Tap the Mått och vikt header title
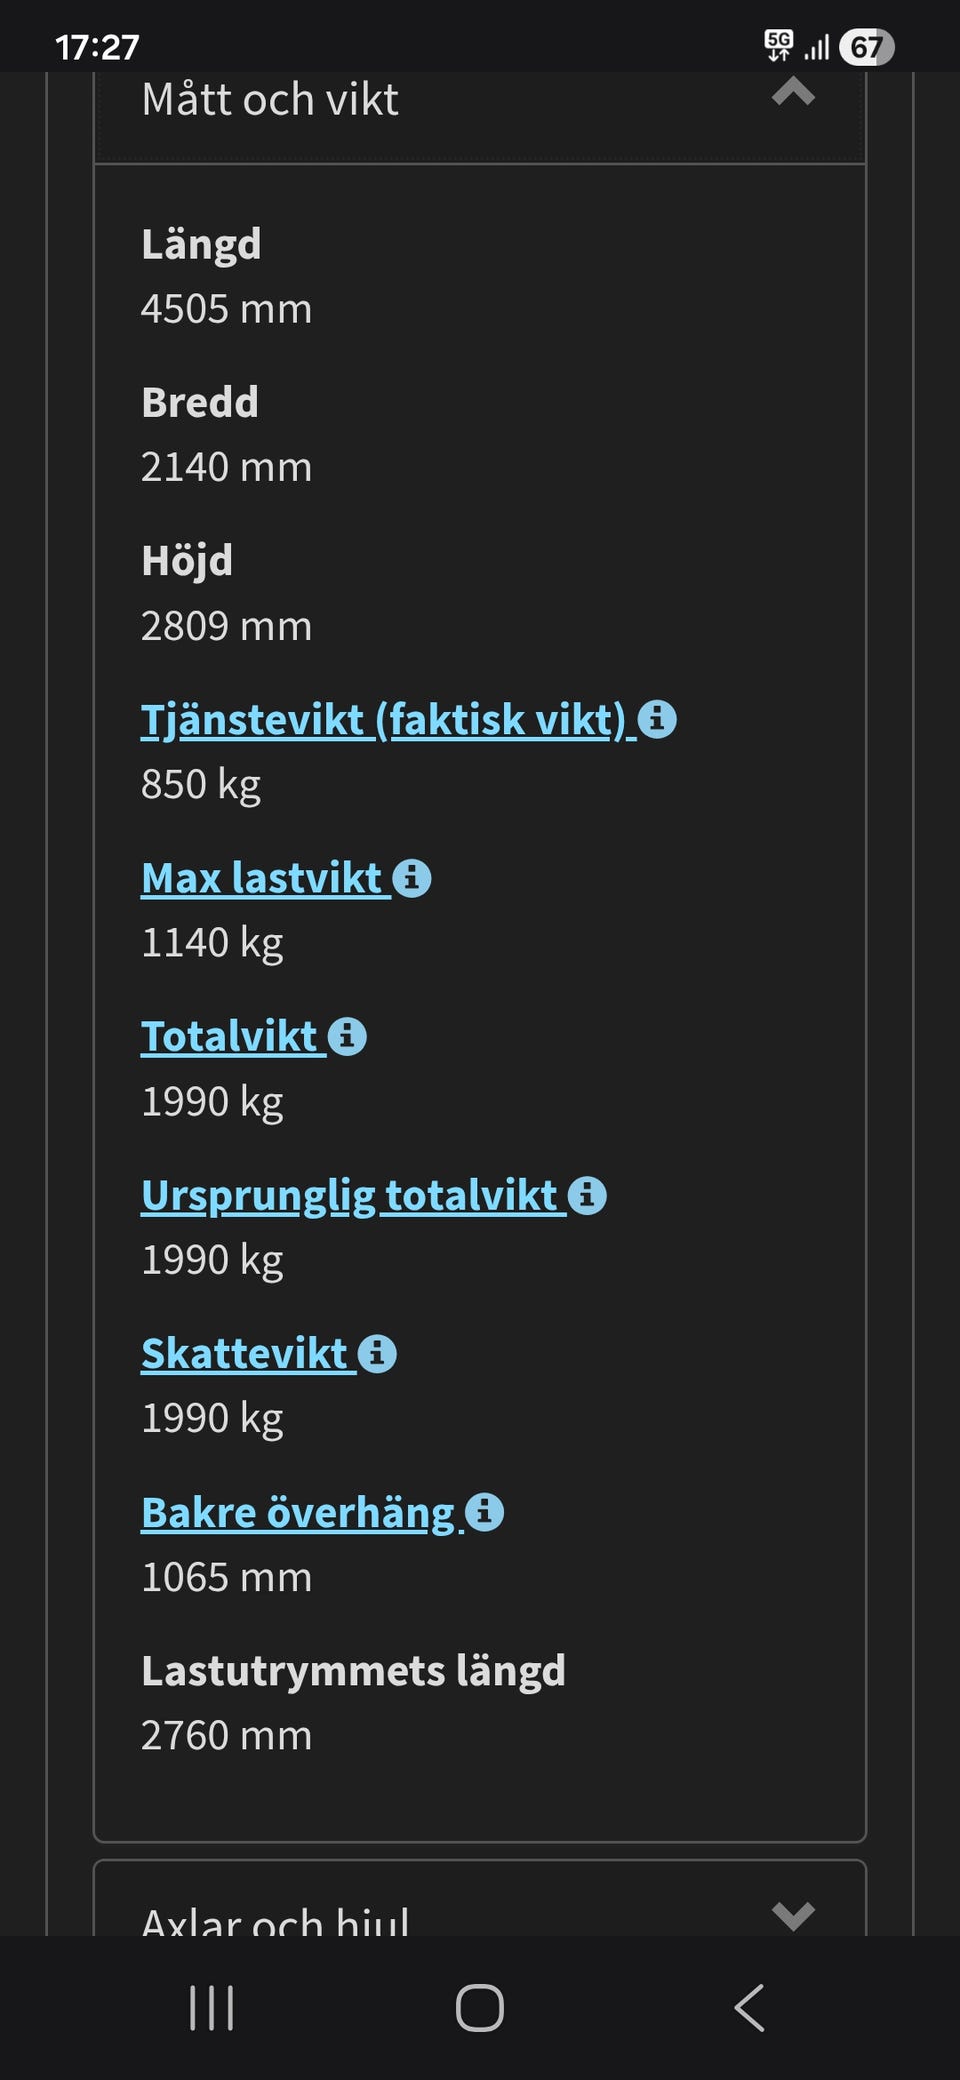Viewport: 960px width, 2080px height. coord(270,100)
